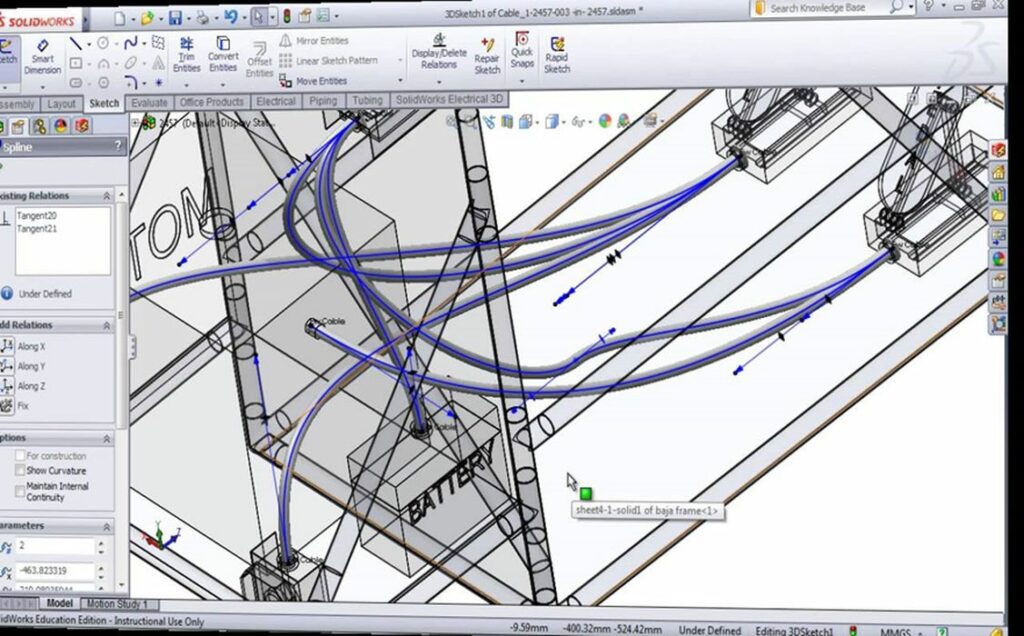Collapse the Existing Relations section

[x=108, y=196]
